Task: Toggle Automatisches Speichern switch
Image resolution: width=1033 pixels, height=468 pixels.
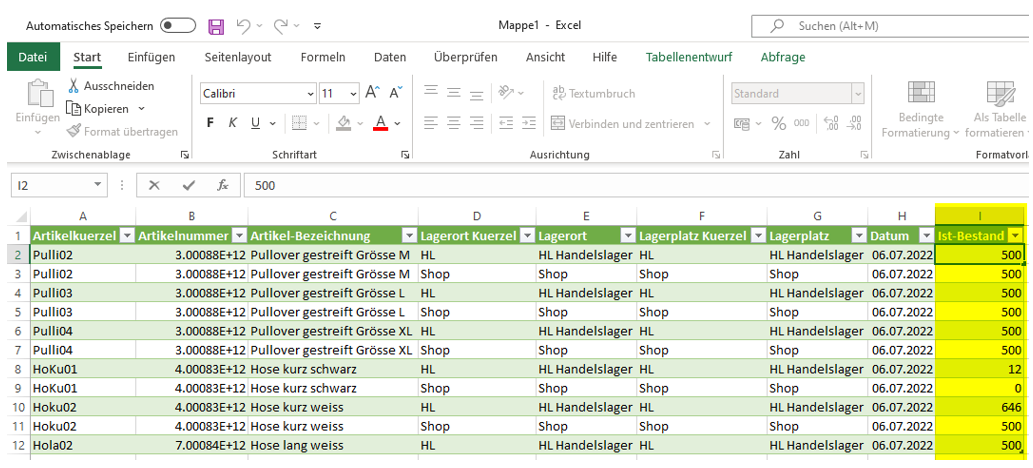Action: pos(178,26)
